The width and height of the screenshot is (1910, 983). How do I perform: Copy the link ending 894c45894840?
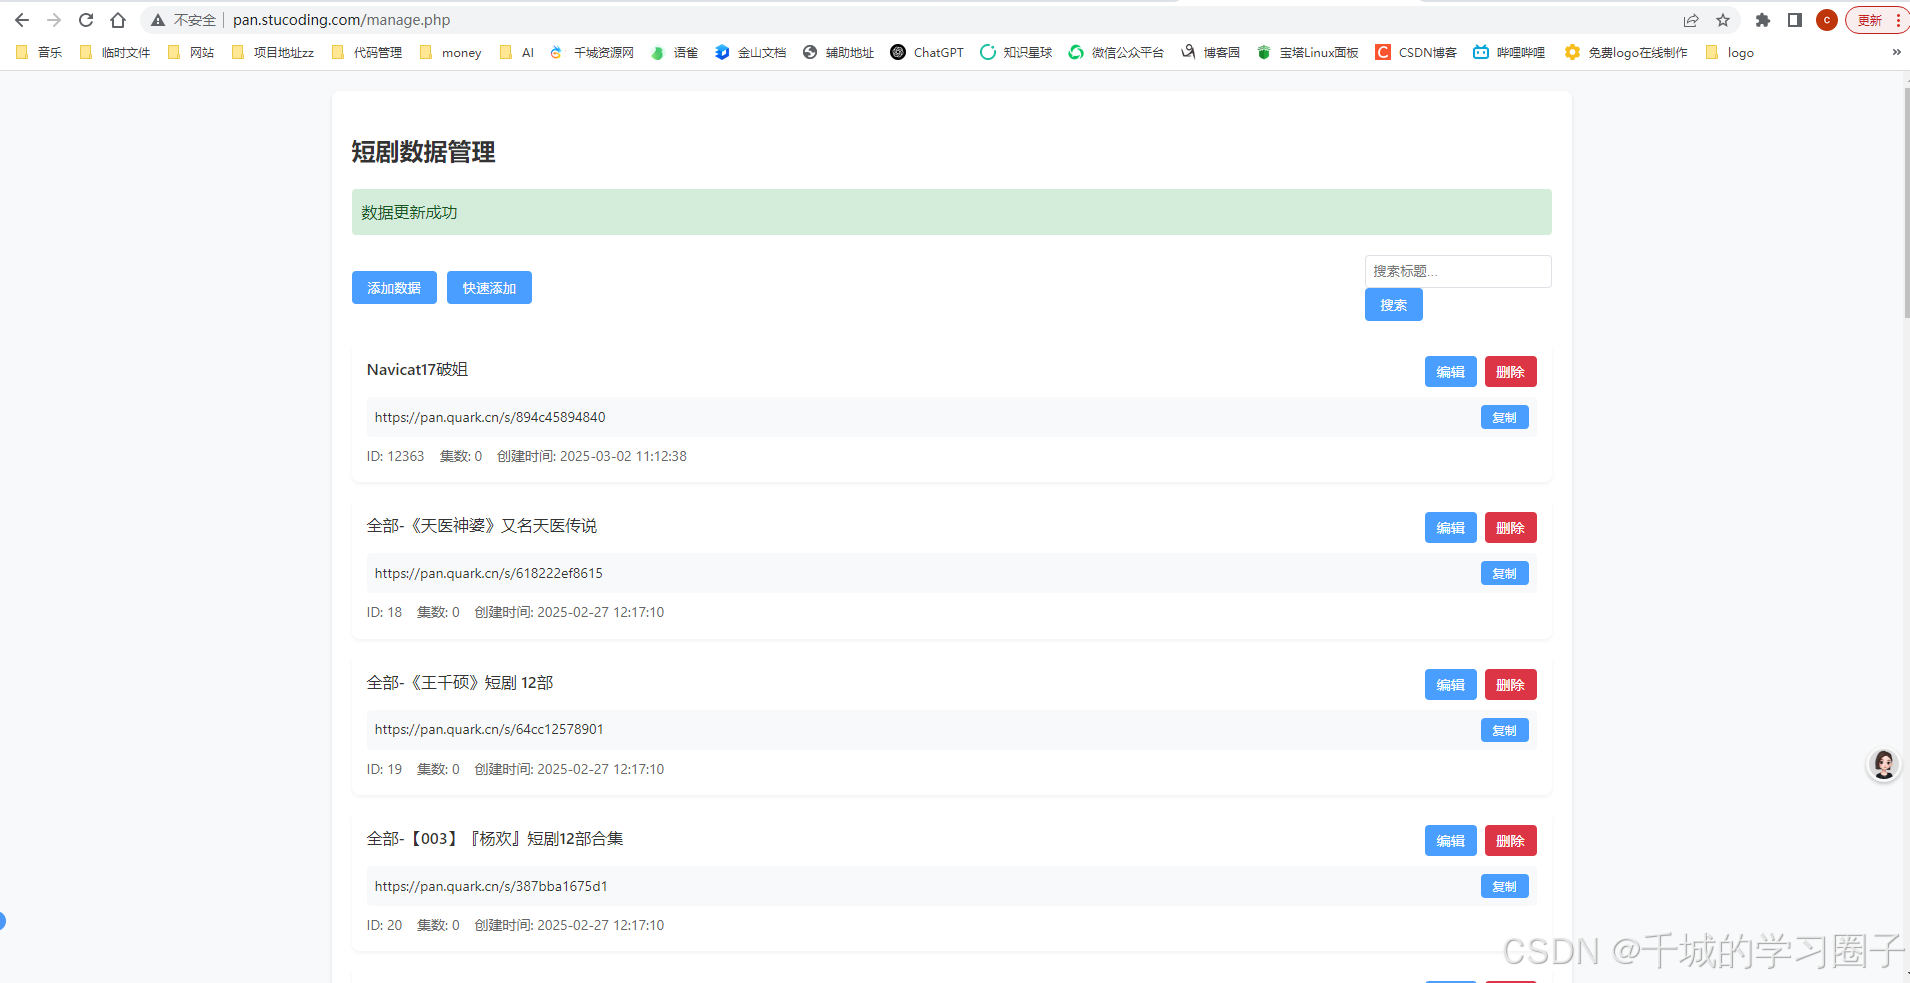pos(1505,417)
